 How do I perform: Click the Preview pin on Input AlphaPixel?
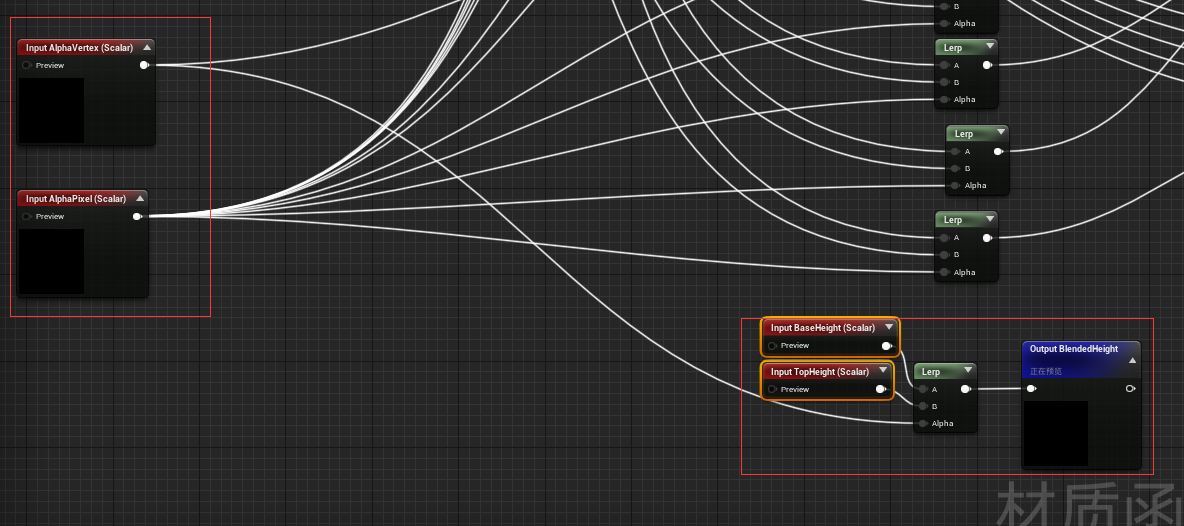[x=27, y=217]
